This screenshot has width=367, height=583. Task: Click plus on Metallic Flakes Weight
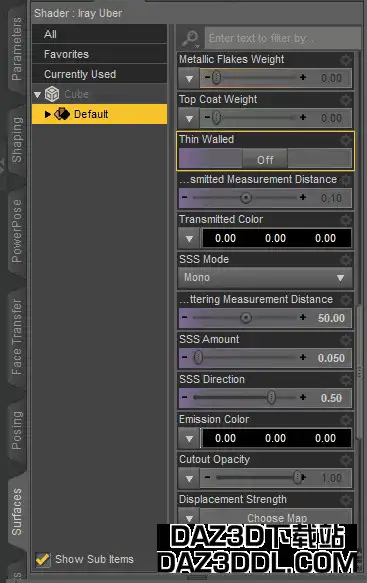(303, 77)
